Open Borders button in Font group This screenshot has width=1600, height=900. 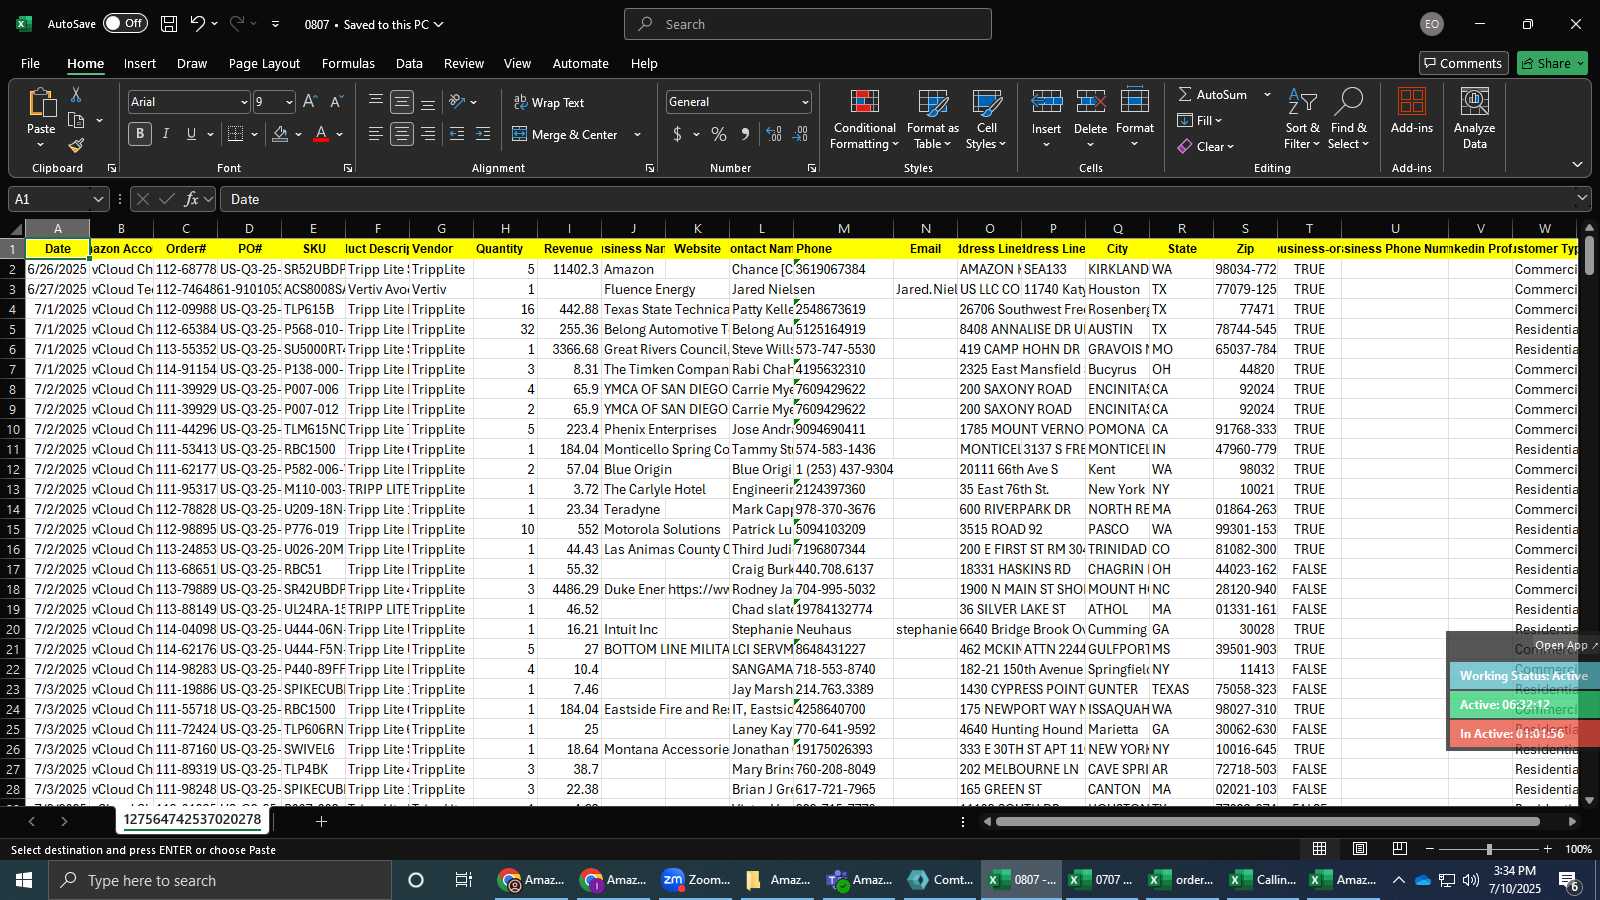pos(236,134)
